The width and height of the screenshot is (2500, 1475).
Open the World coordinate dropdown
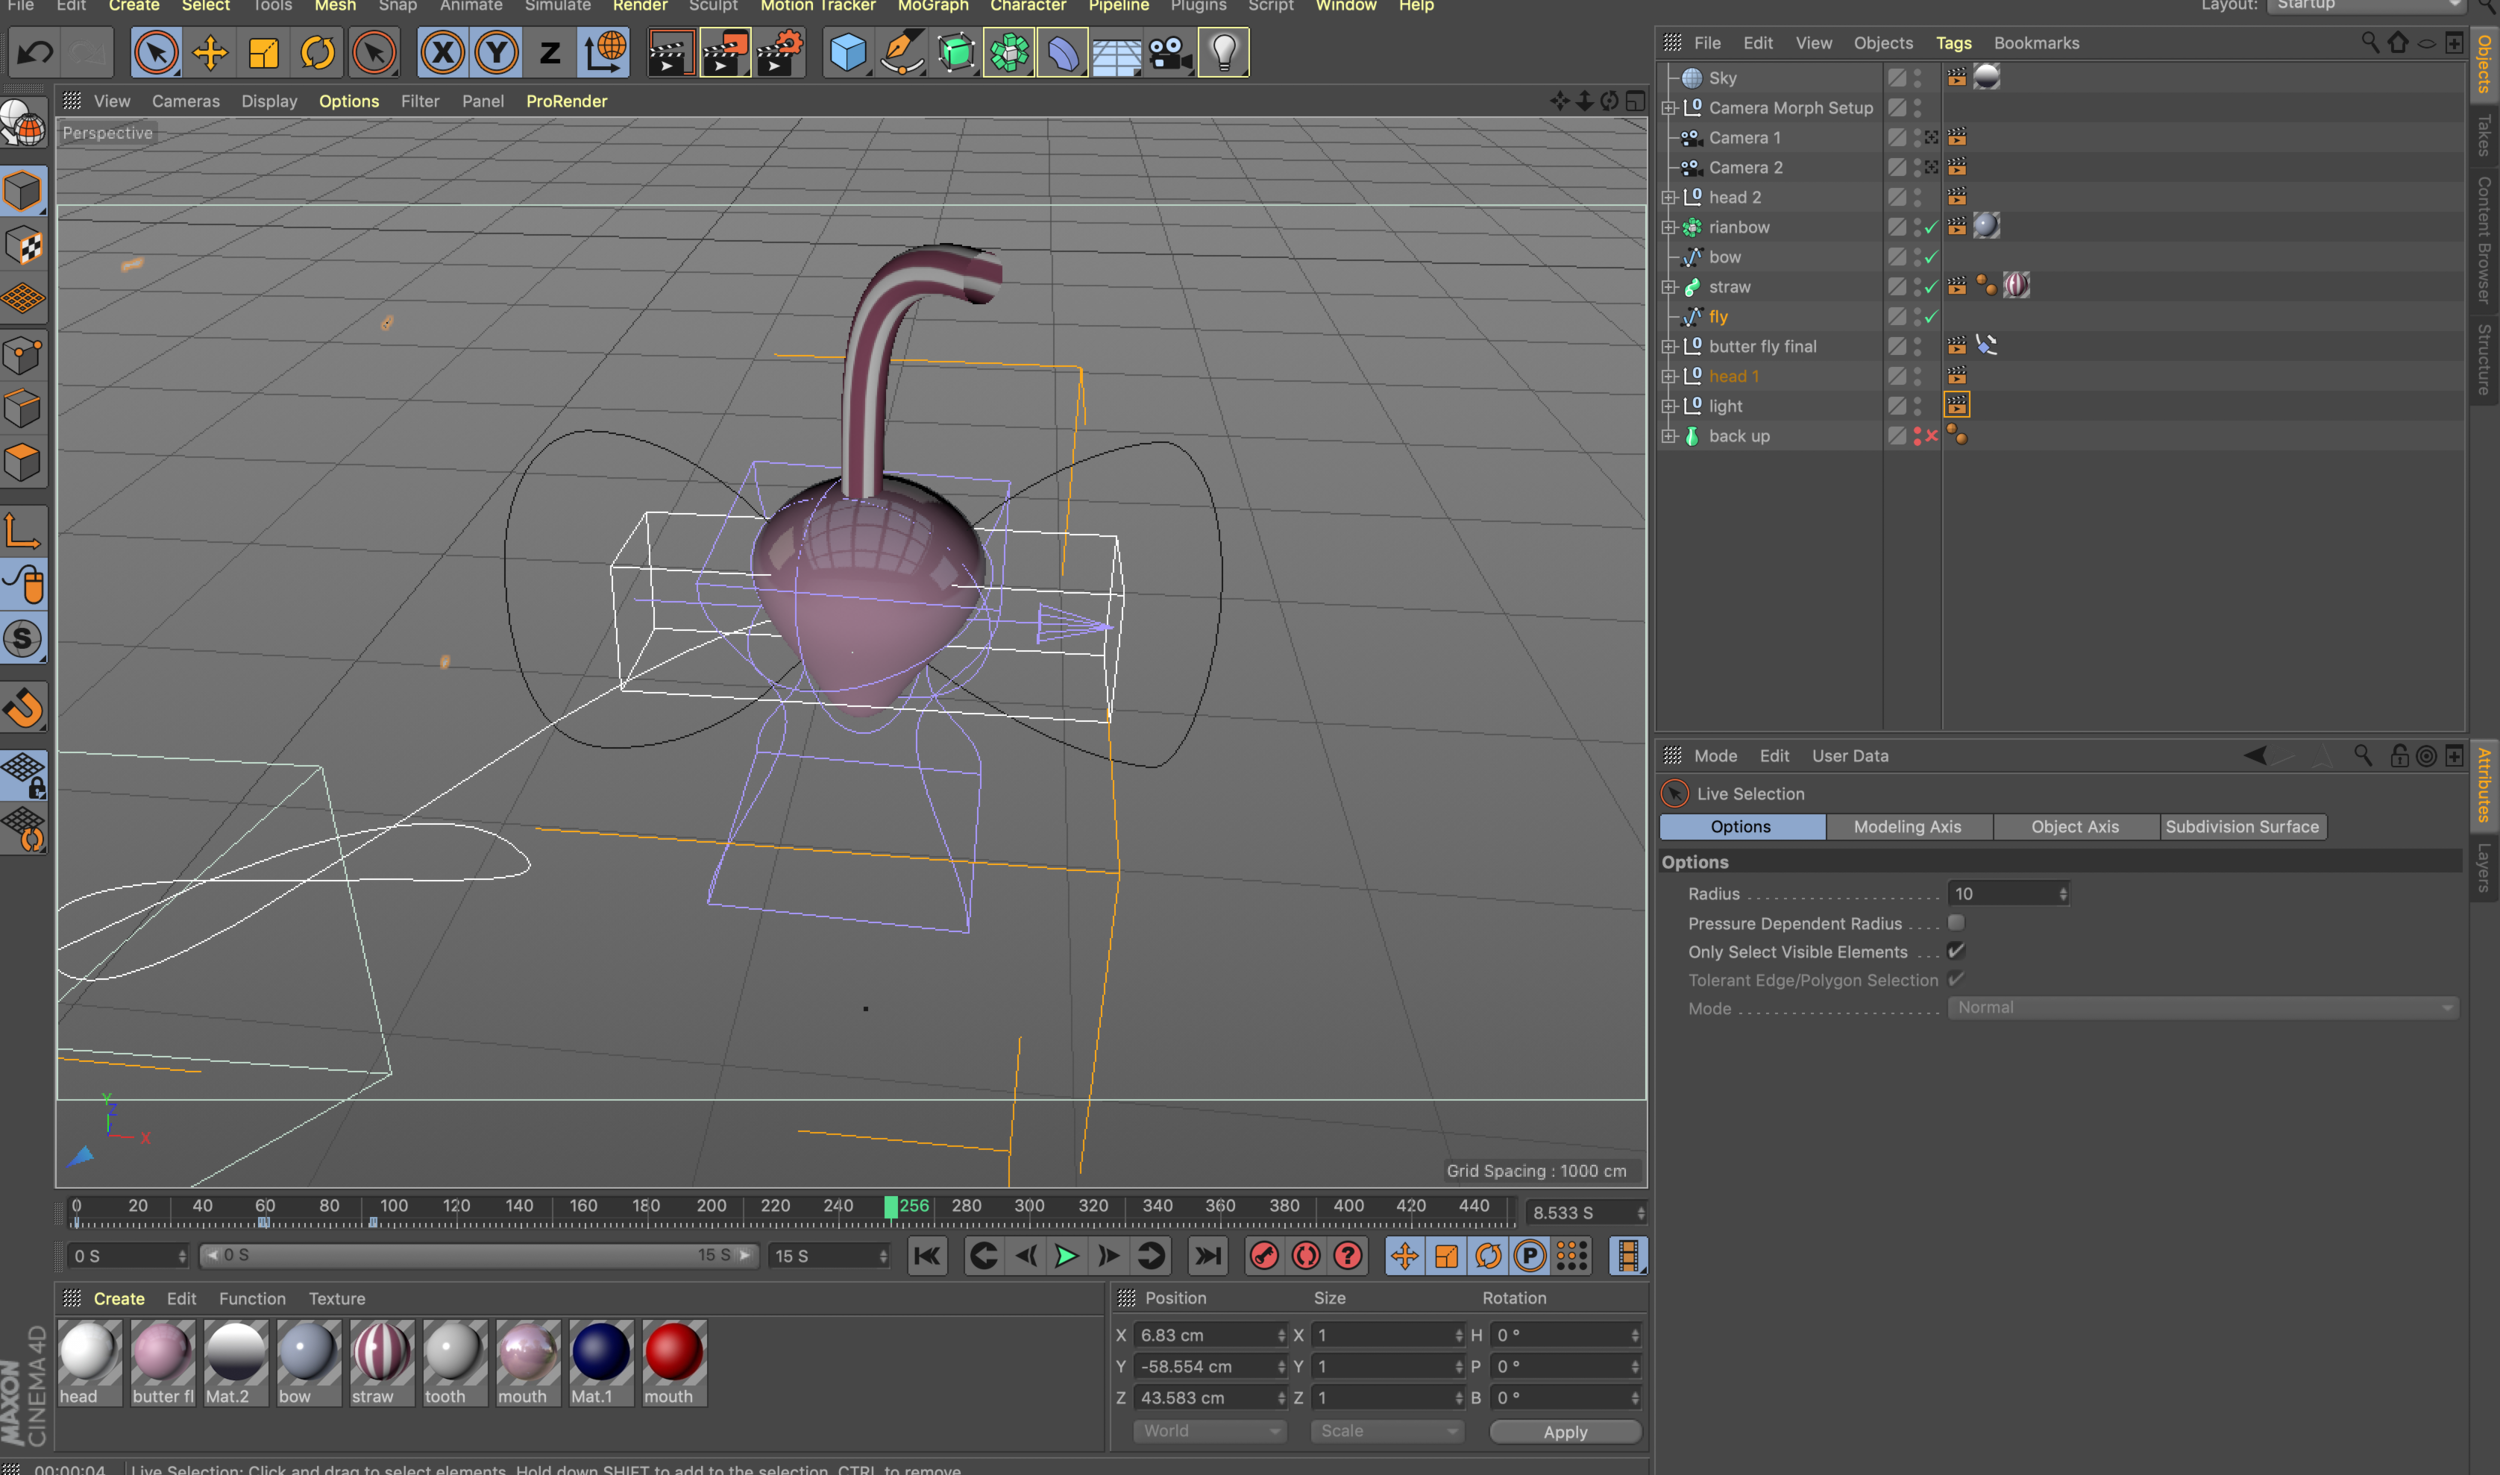(x=1209, y=1431)
